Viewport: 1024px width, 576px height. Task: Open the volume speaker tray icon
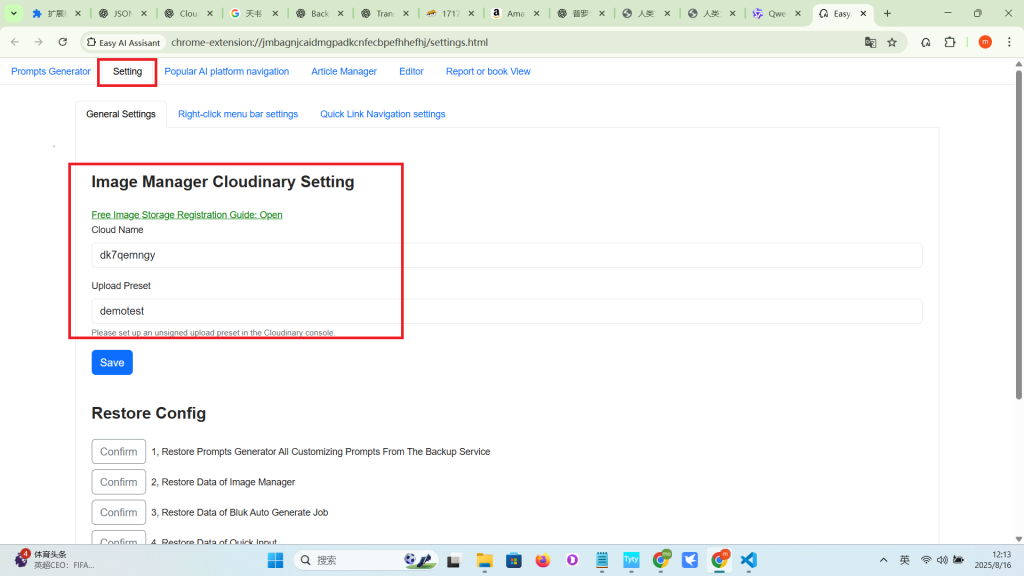pos(942,560)
